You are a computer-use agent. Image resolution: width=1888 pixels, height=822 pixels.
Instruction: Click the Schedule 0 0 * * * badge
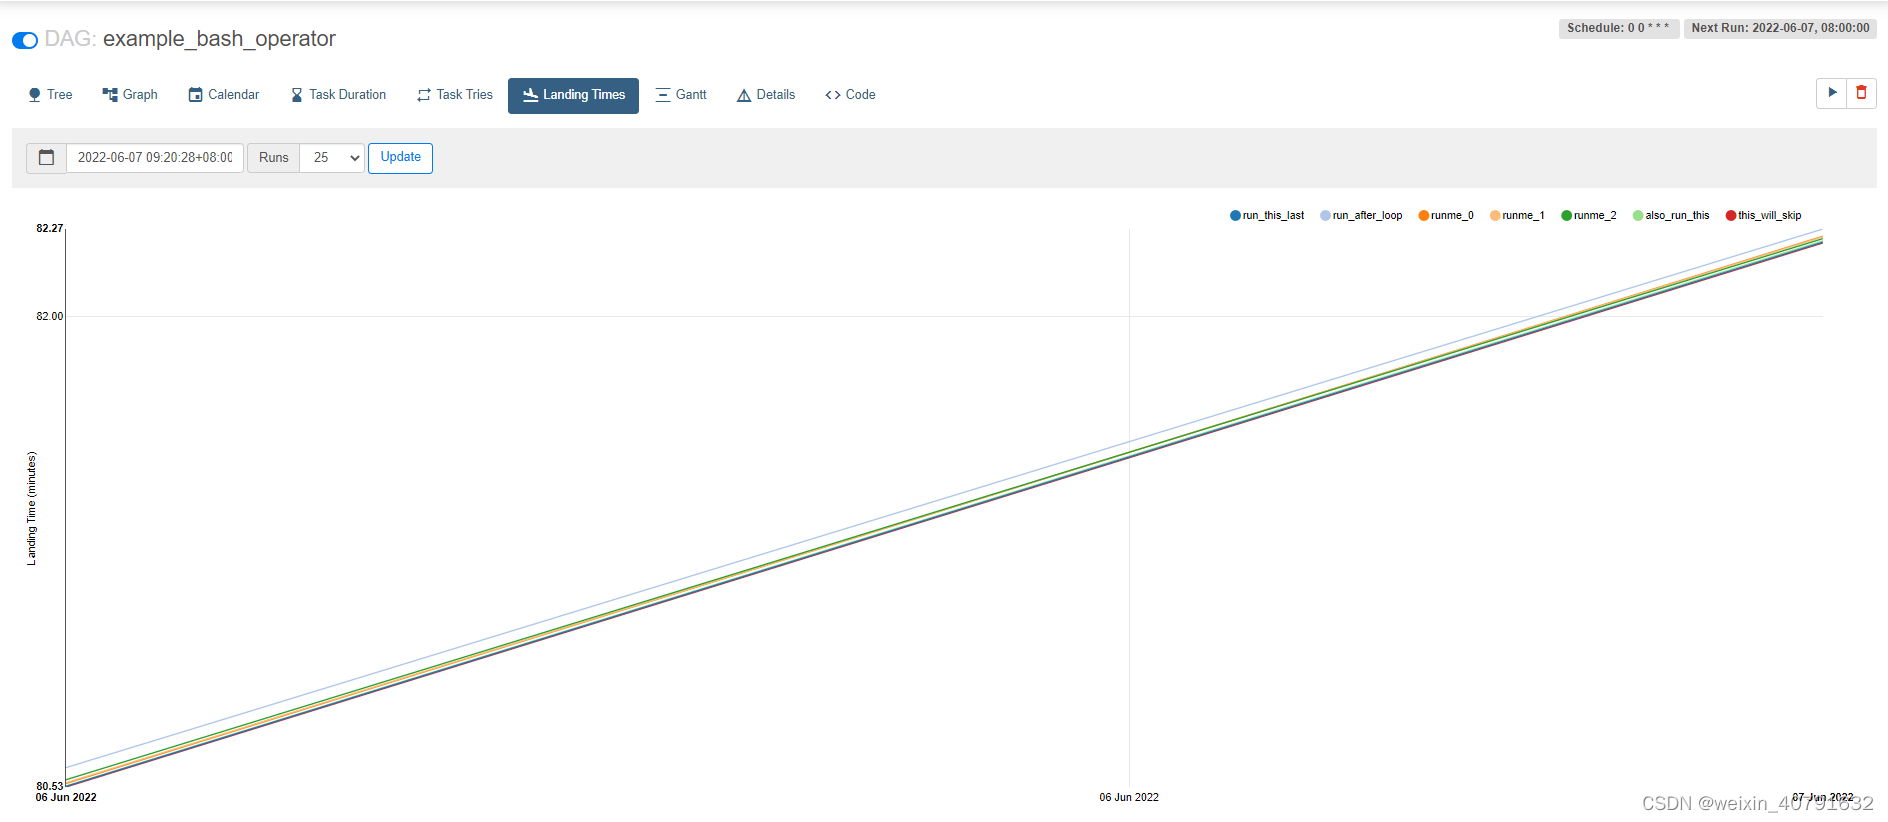coord(1618,28)
